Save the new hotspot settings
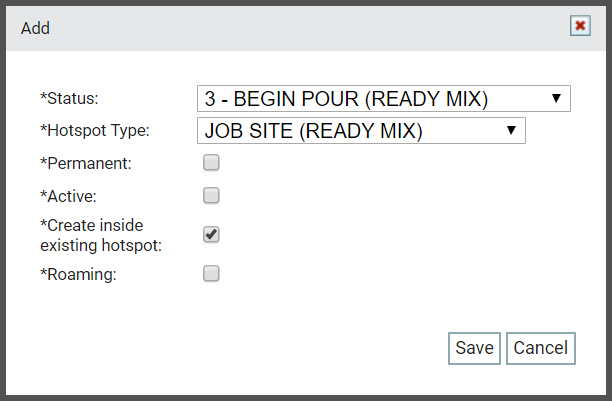The height and width of the screenshot is (401, 612). 474,348
